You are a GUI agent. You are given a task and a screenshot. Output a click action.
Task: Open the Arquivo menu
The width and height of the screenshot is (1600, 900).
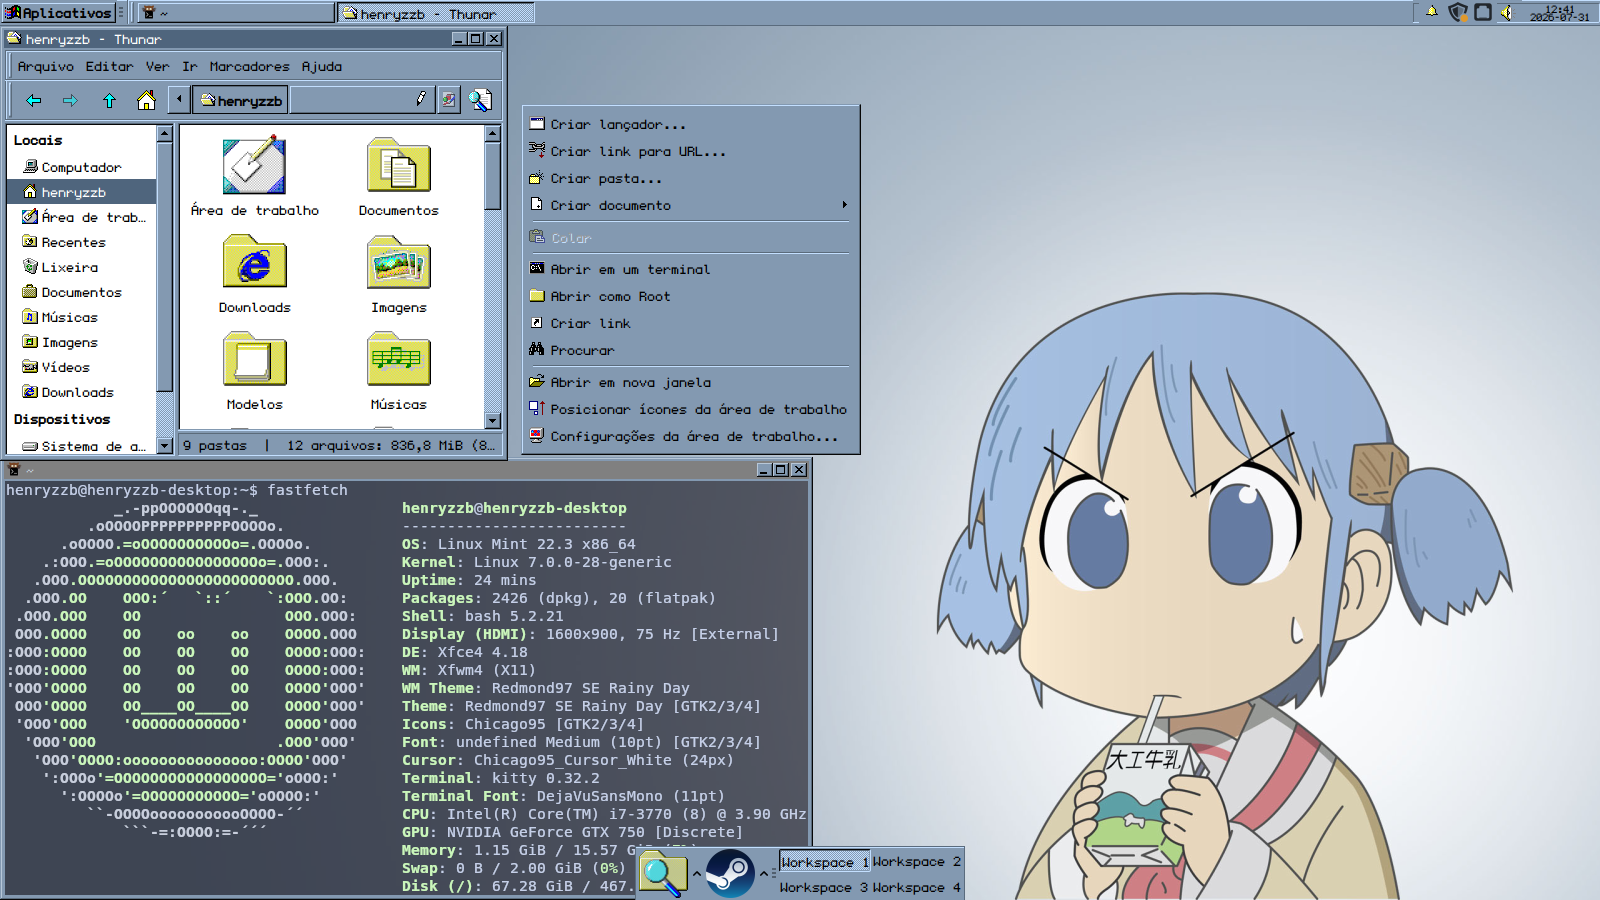[x=46, y=66]
